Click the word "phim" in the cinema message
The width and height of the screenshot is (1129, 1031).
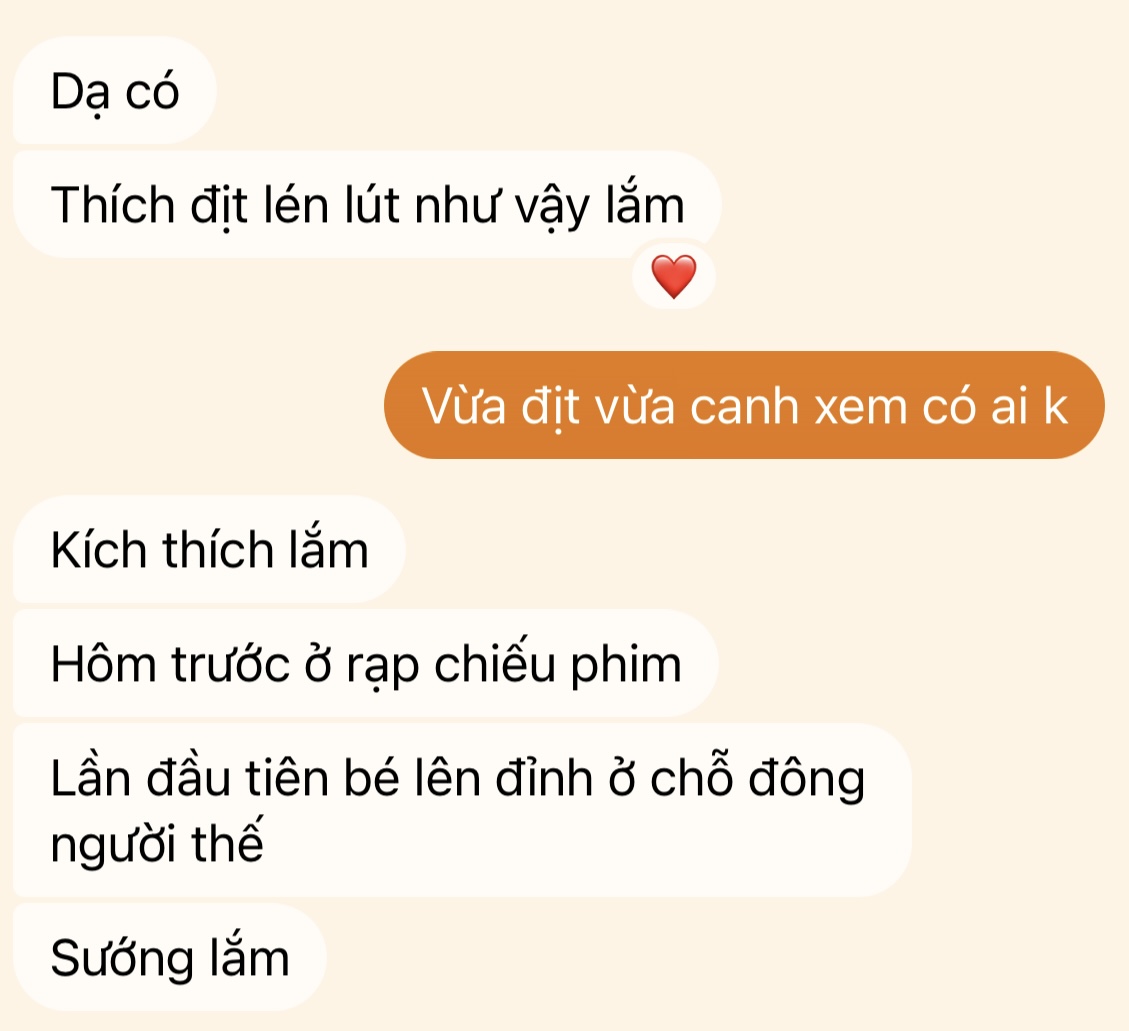[626, 665]
